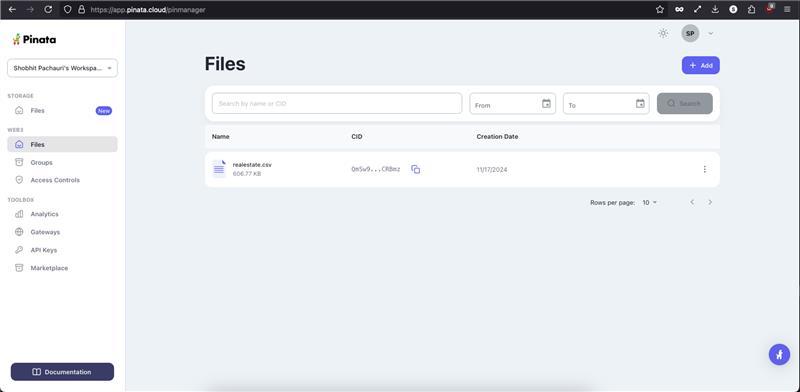Click the QmSw9...CRBmz CID text
Screen dimensions: 800x392
point(376,169)
